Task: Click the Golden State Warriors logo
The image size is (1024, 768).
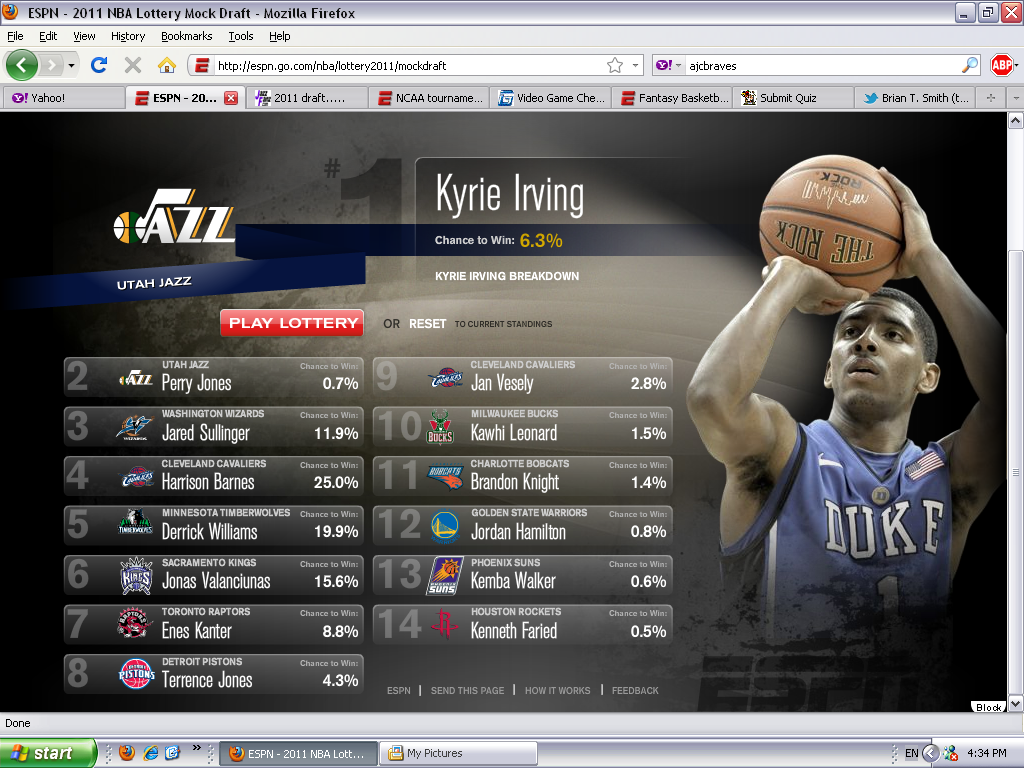Action: click(x=445, y=526)
